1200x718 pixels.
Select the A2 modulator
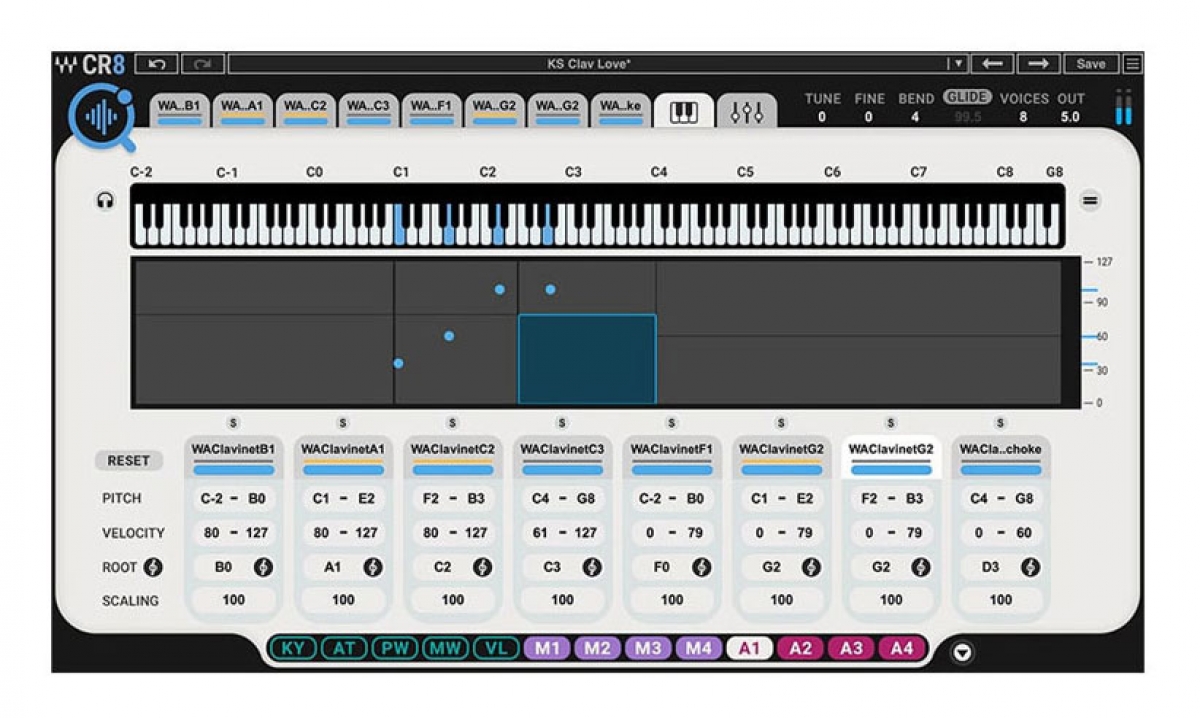pyautogui.click(x=801, y=648)
